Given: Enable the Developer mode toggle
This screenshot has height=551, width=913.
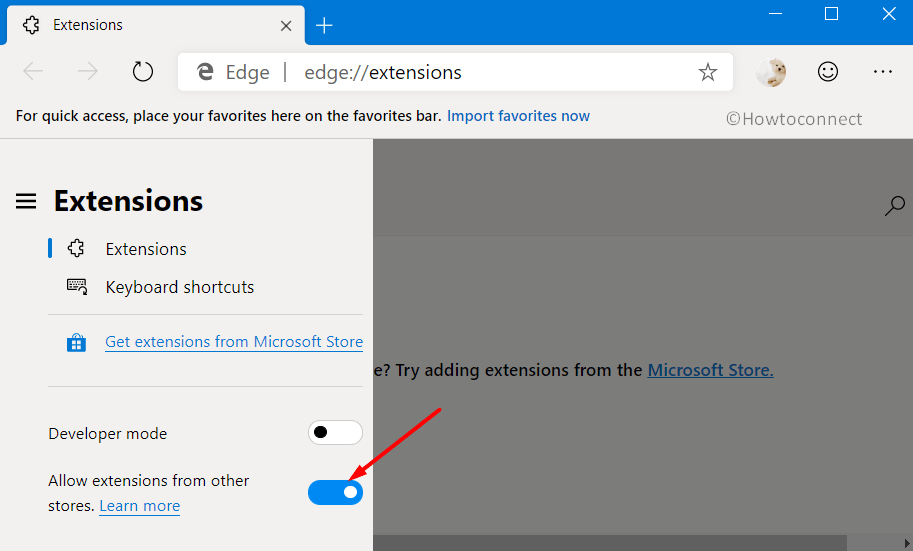Looking at the screenshot, I should [x=335, y=432].
